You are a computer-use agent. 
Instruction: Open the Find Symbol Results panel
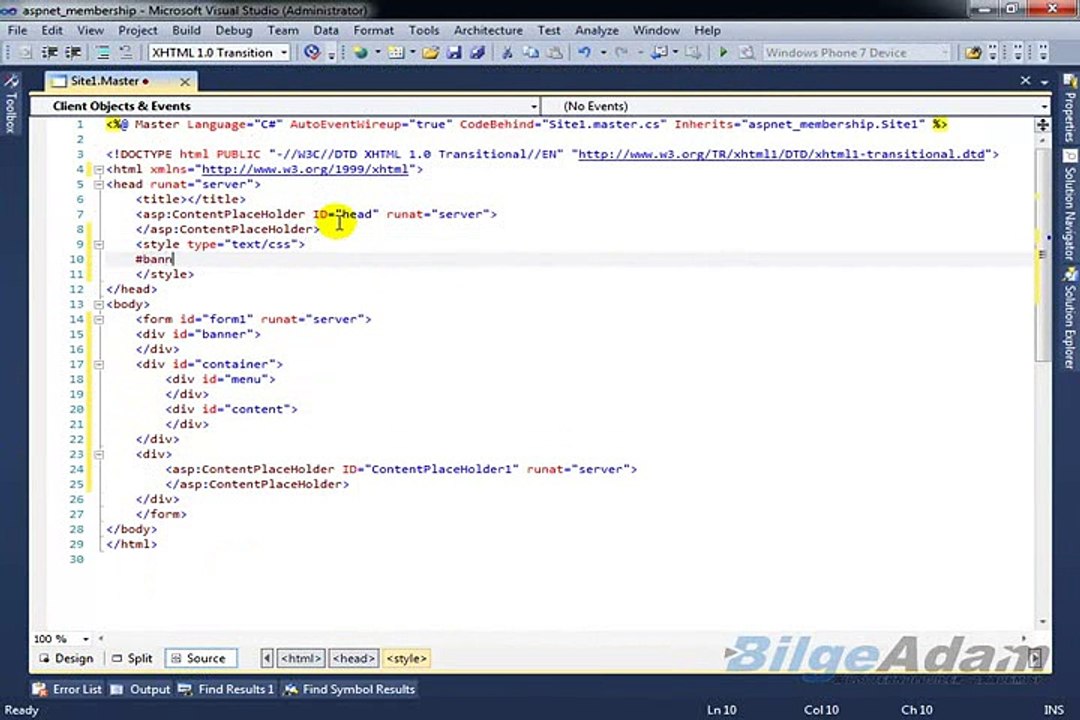[x=350, y=689]
